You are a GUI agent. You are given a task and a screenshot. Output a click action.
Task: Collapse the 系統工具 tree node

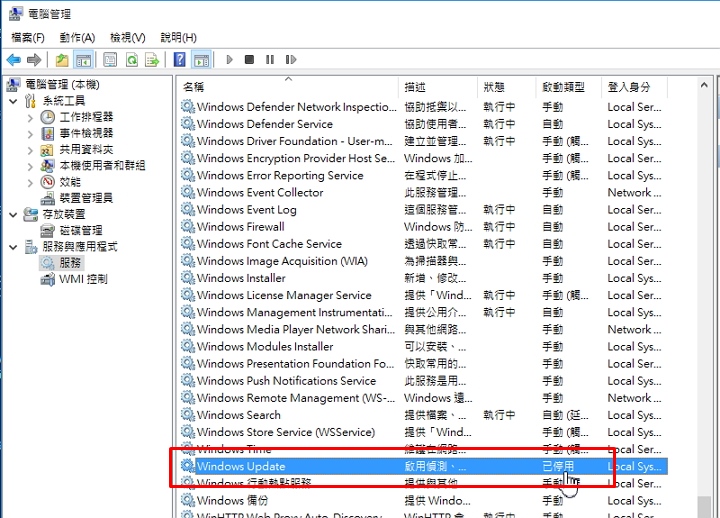click(x=13, y=101)
